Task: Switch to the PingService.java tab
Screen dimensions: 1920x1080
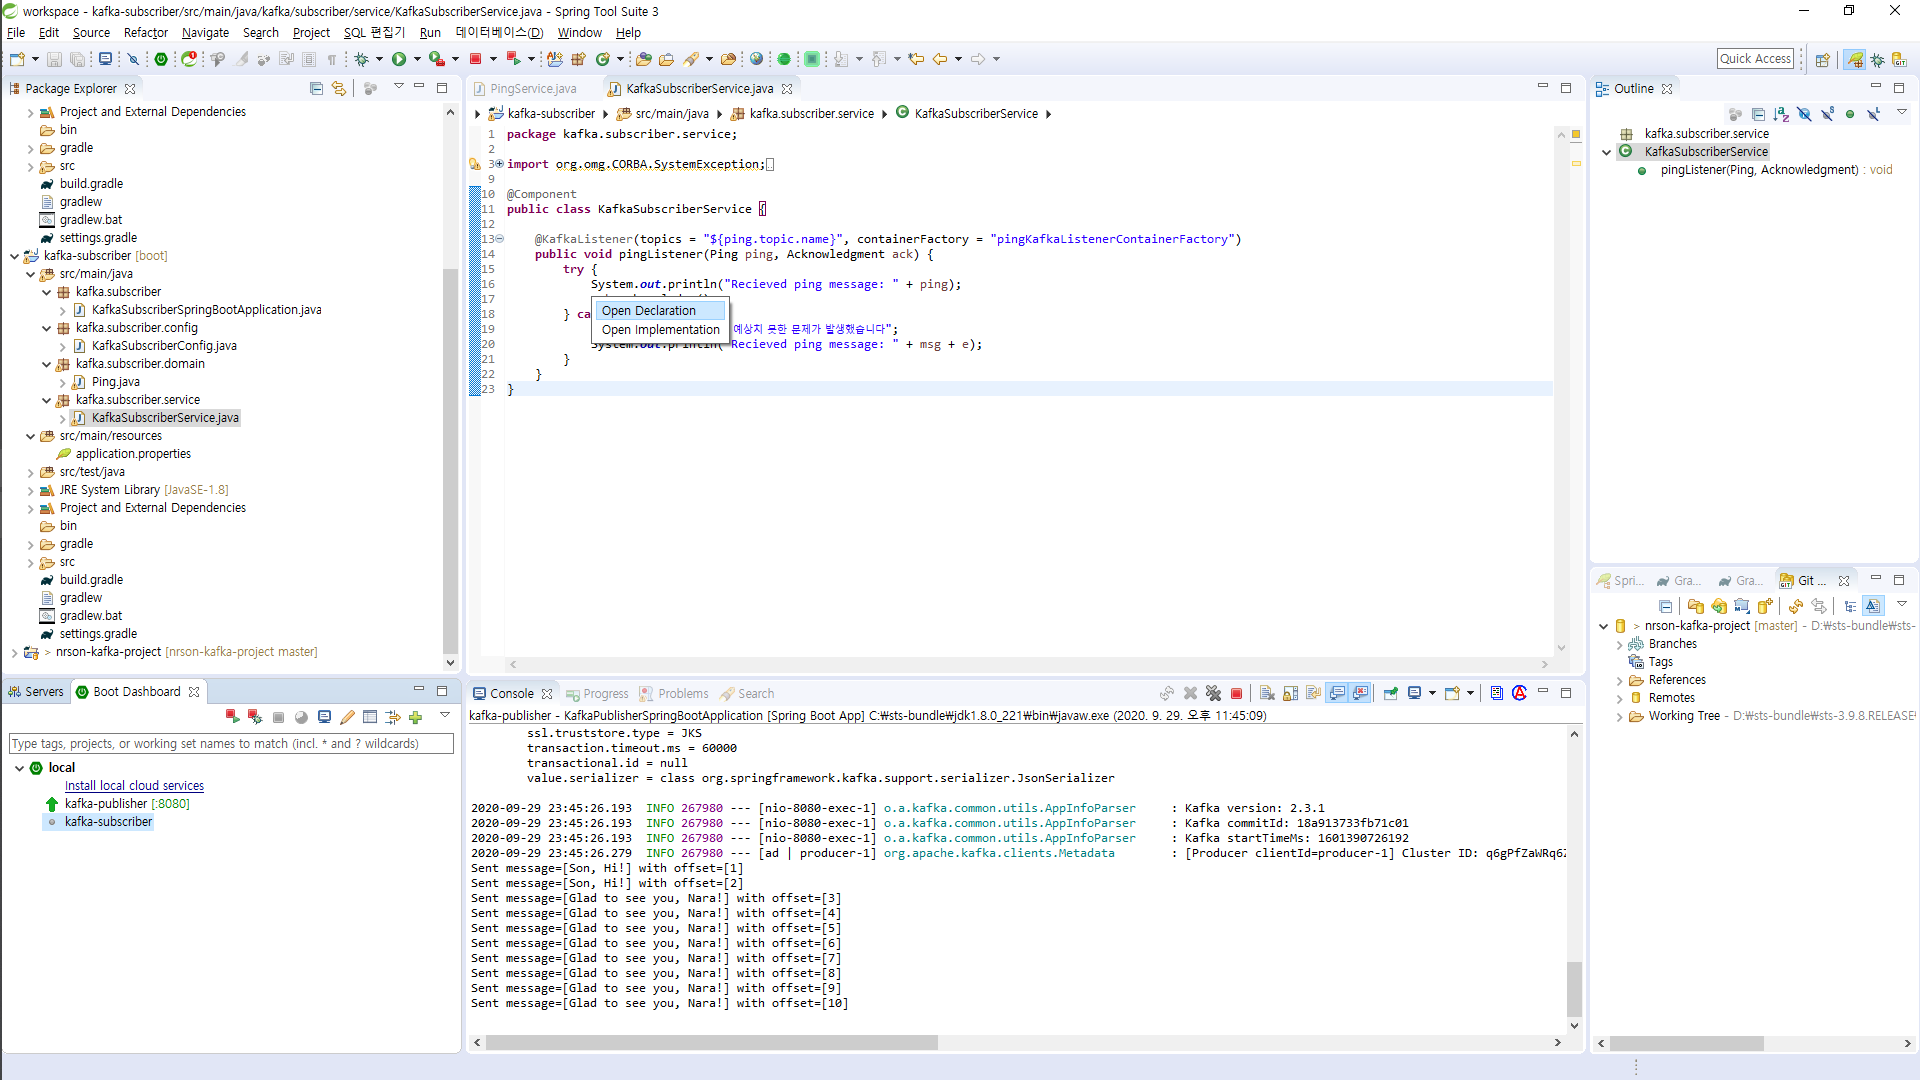Action: [532, 88]
